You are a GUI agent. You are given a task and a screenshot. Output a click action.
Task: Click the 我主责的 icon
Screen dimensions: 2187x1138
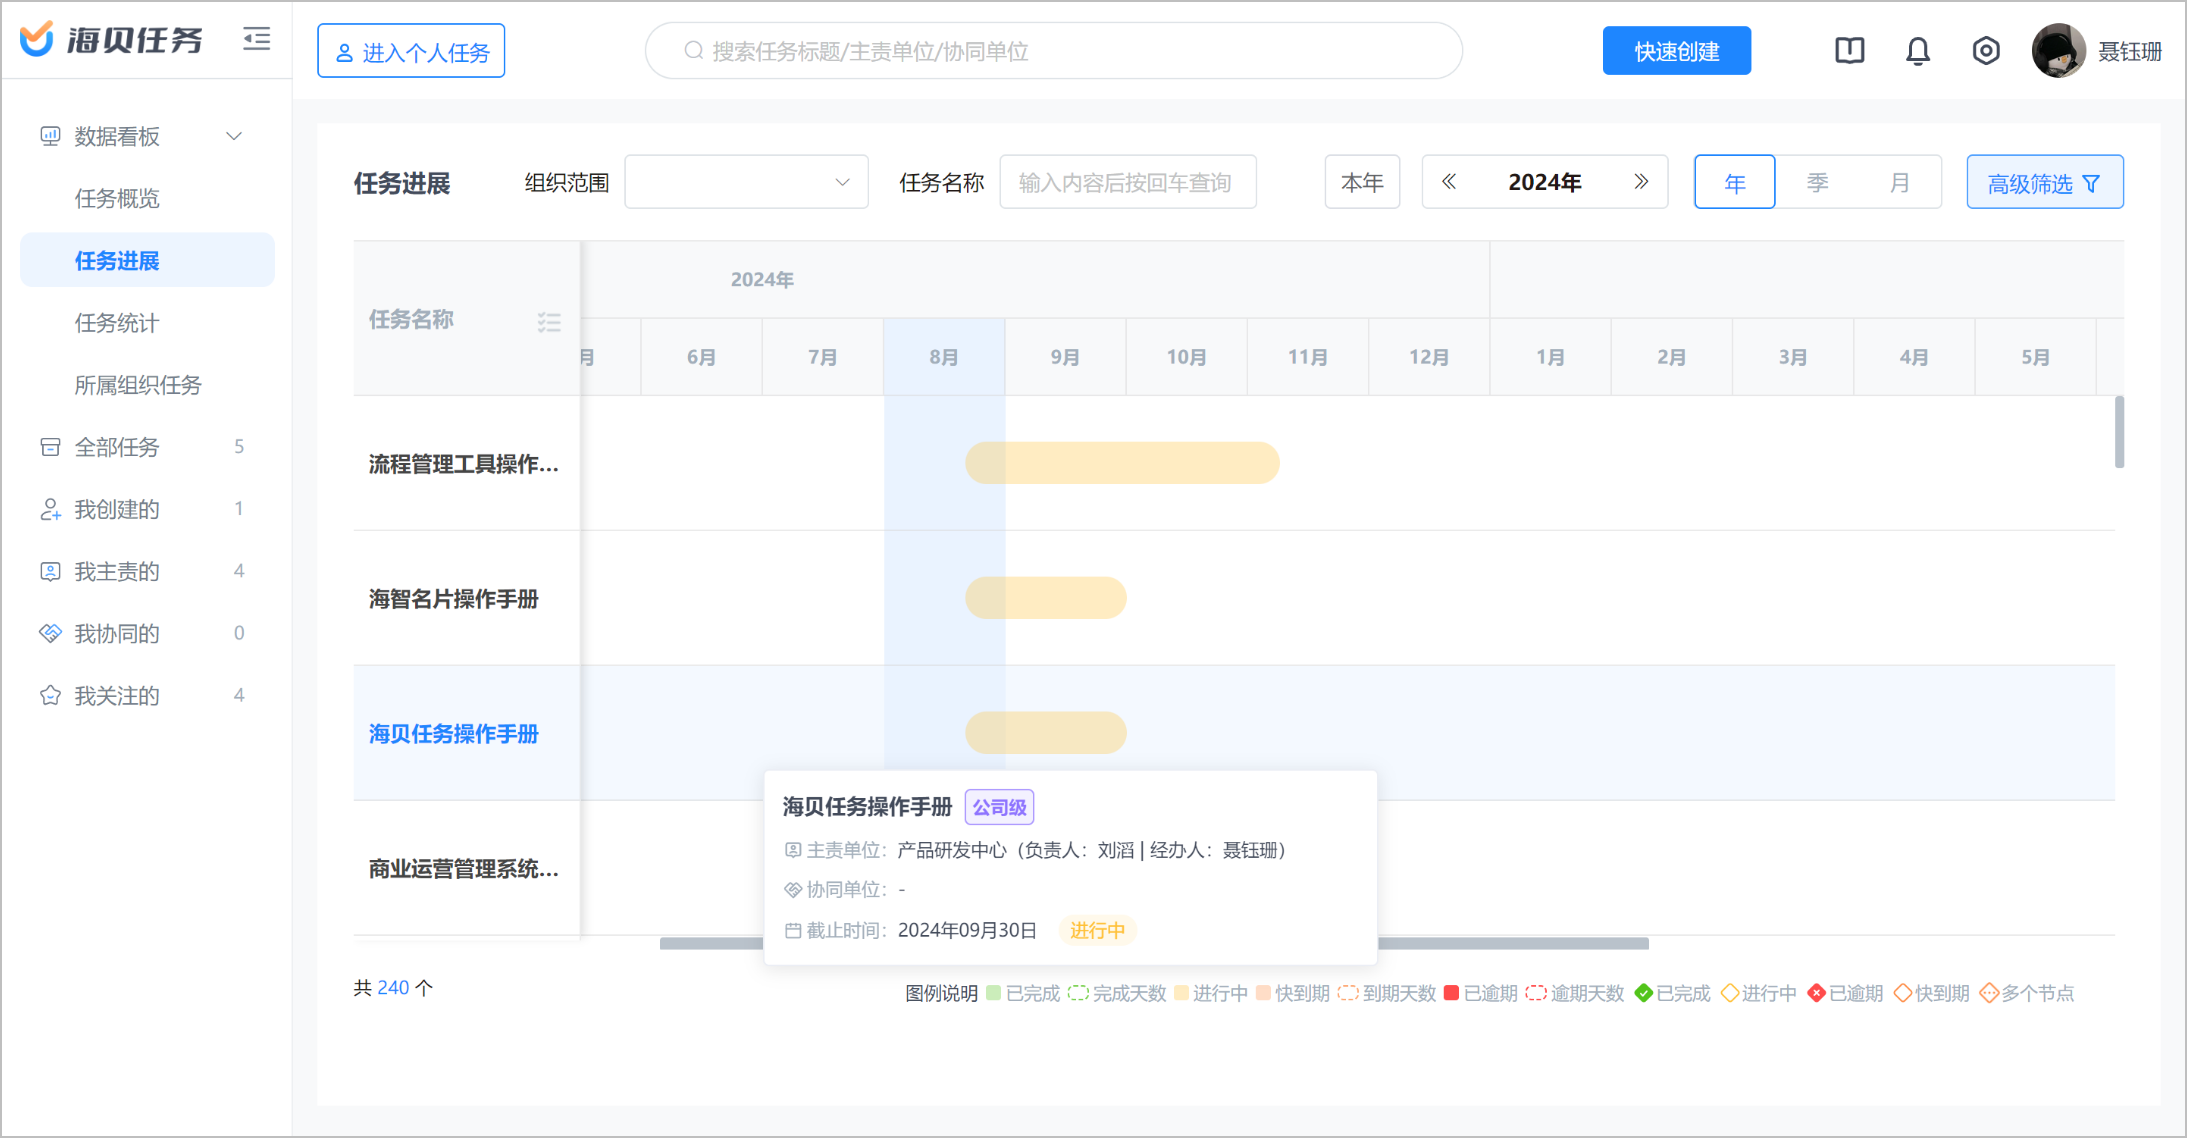tap(50, 571)
